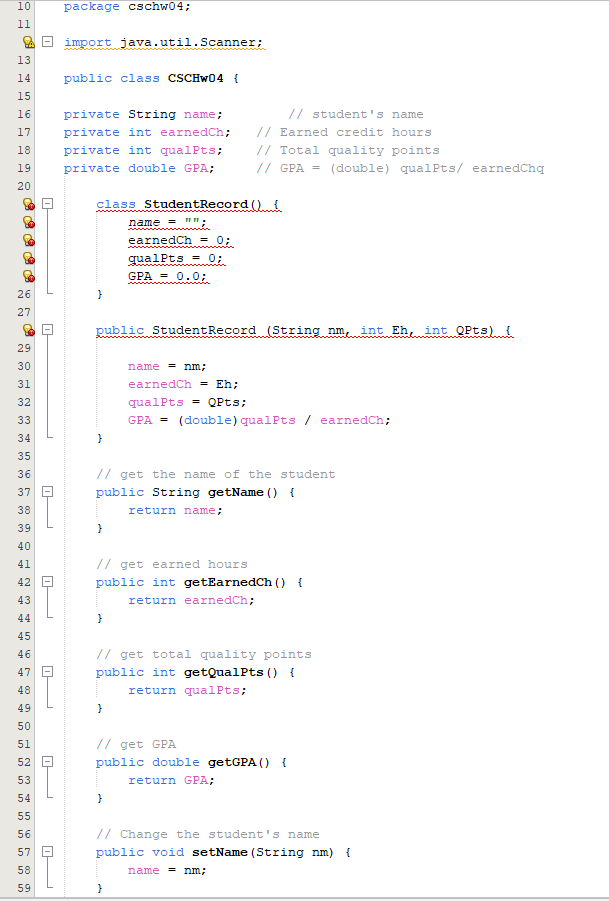Viewport: 609px width, 901px height.
Task: Collapse the StudentRecord(String nm...) constructor fold
Action: pos(48,330)
